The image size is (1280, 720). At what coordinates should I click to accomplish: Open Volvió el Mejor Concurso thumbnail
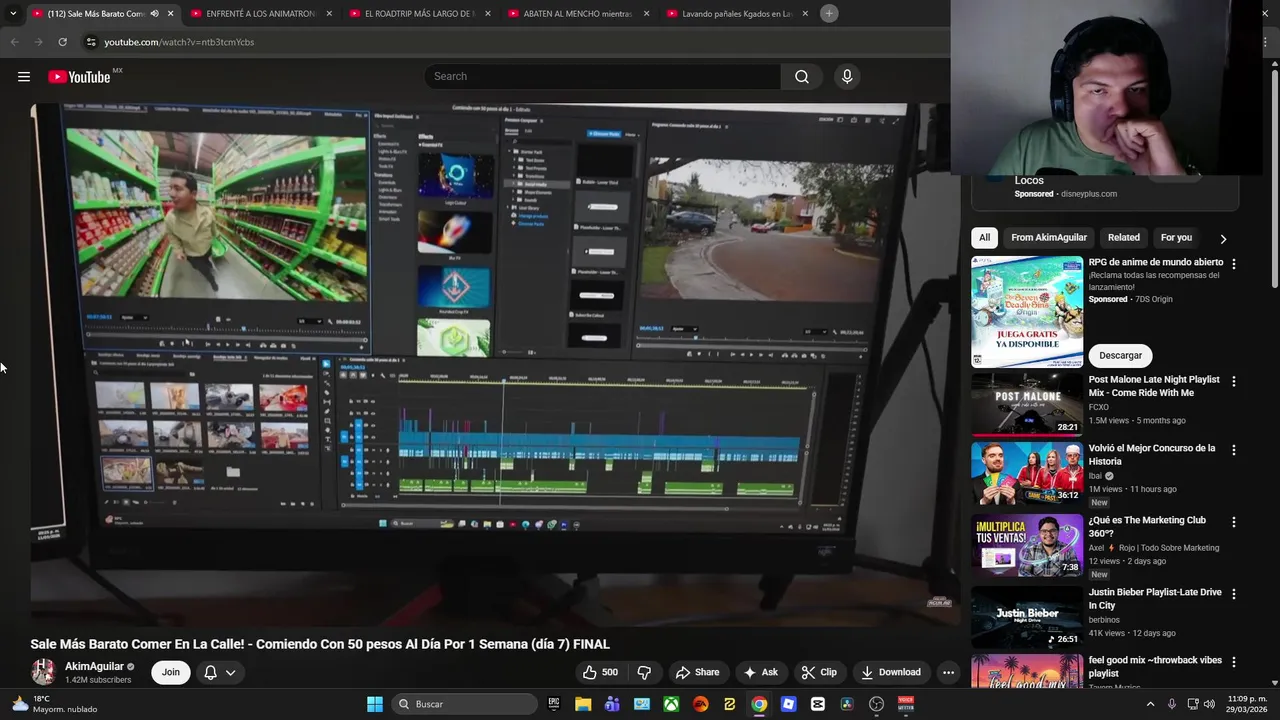coord(1027,472)
